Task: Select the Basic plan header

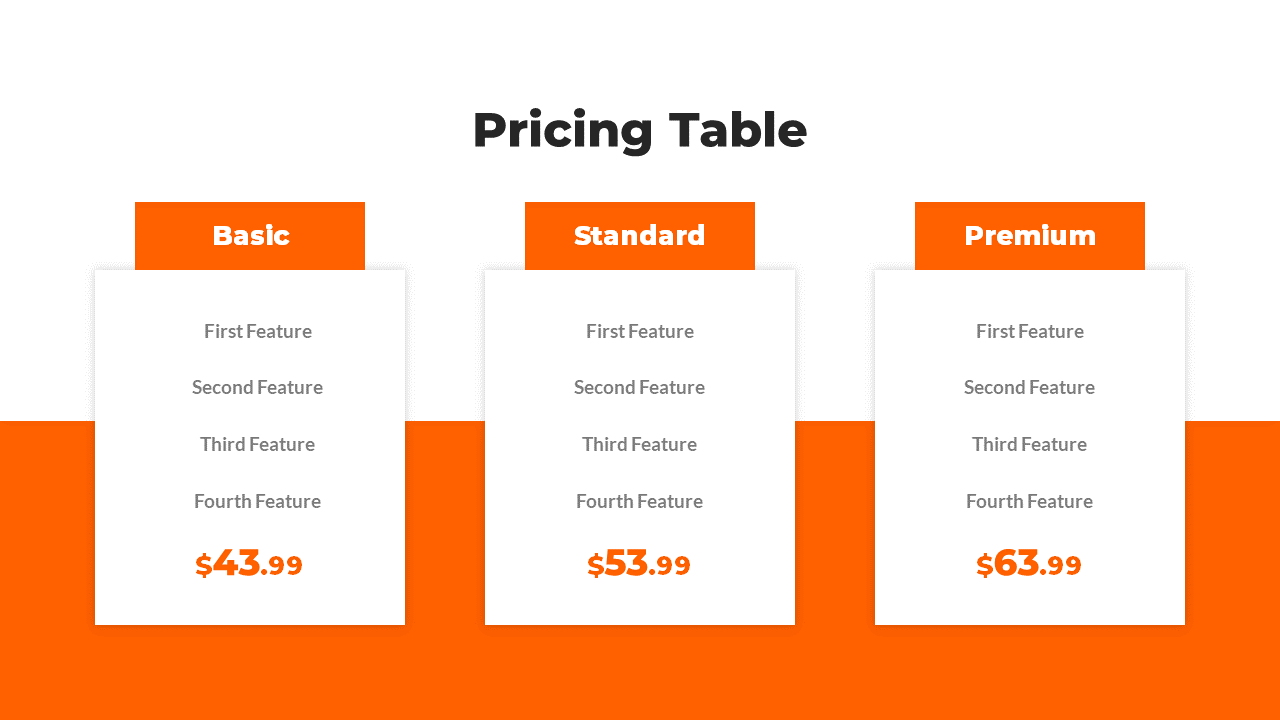Action: click(250, 236)
